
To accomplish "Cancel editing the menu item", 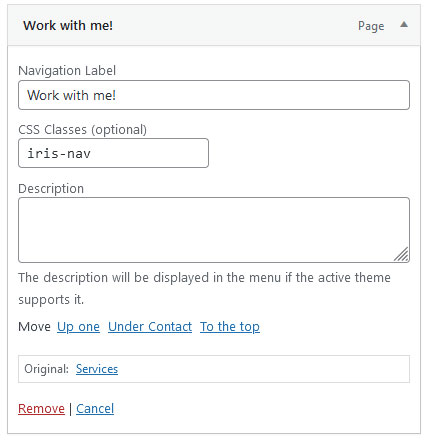I will 95,409.
